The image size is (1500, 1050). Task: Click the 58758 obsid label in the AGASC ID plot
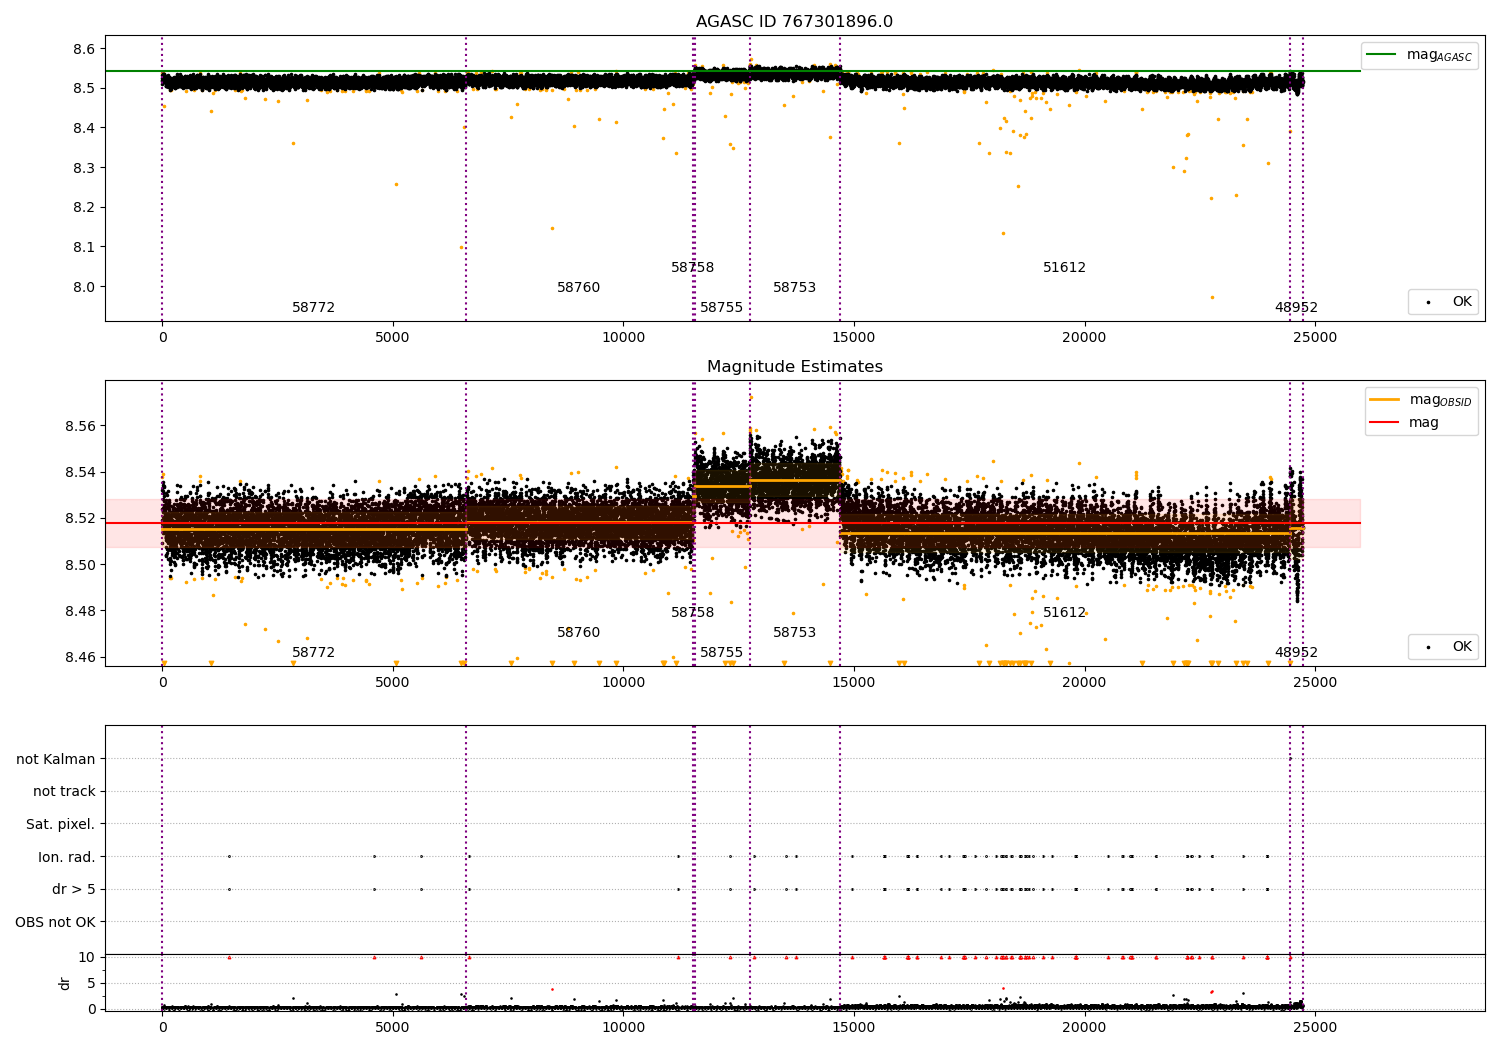(693, 268)
